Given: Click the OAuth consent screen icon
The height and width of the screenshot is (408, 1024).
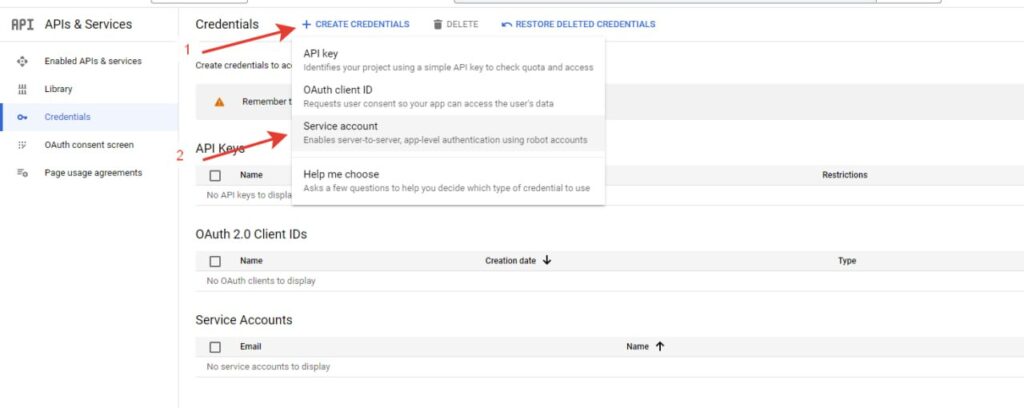Looking at the screenshot, I should point(22,145).
